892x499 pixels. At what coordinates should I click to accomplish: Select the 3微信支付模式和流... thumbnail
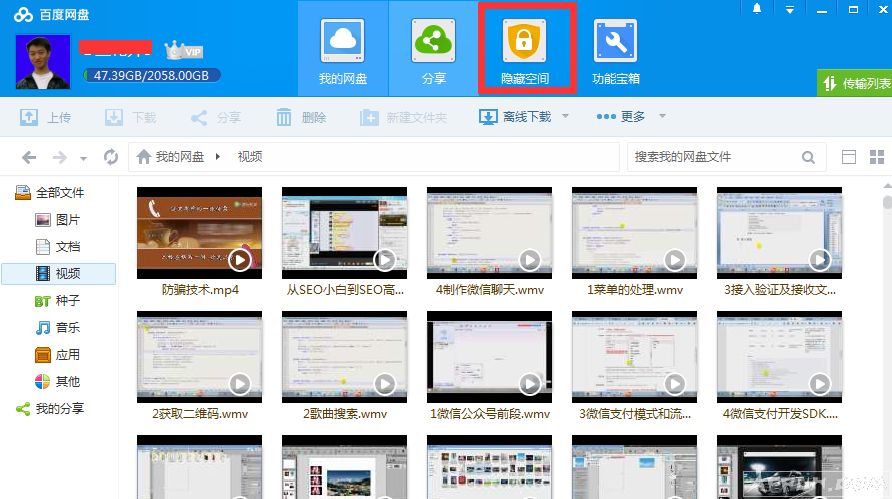pyautogui.click(x=635, y=357)
